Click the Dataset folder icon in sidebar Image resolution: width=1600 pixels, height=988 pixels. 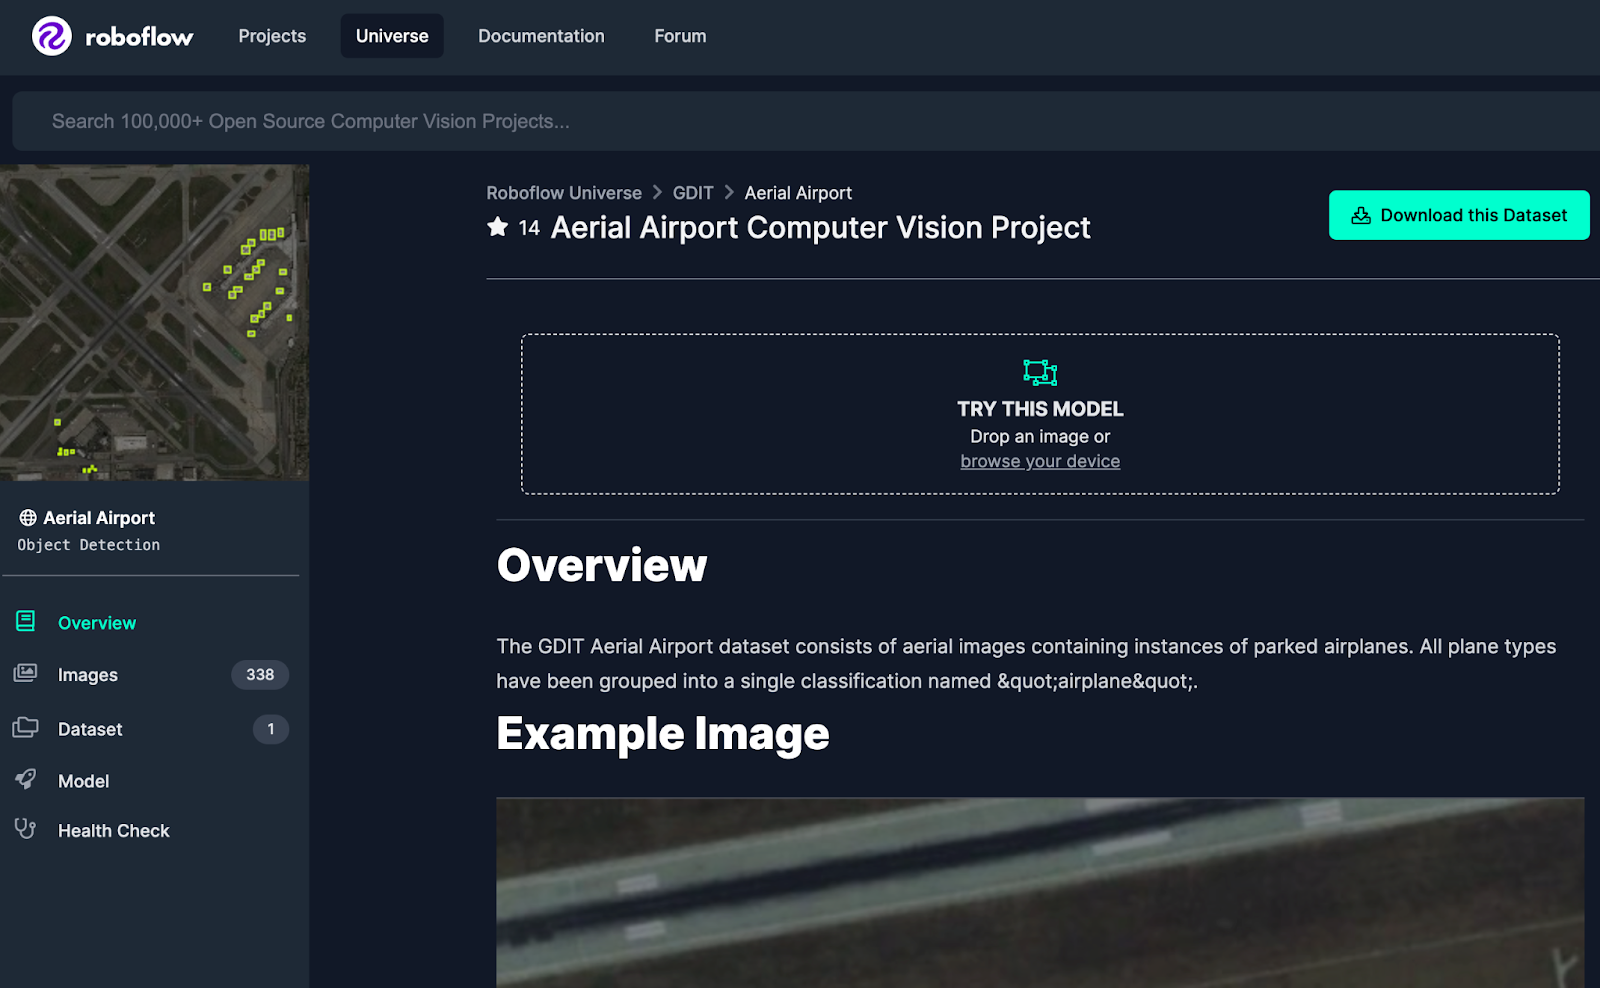26,727
